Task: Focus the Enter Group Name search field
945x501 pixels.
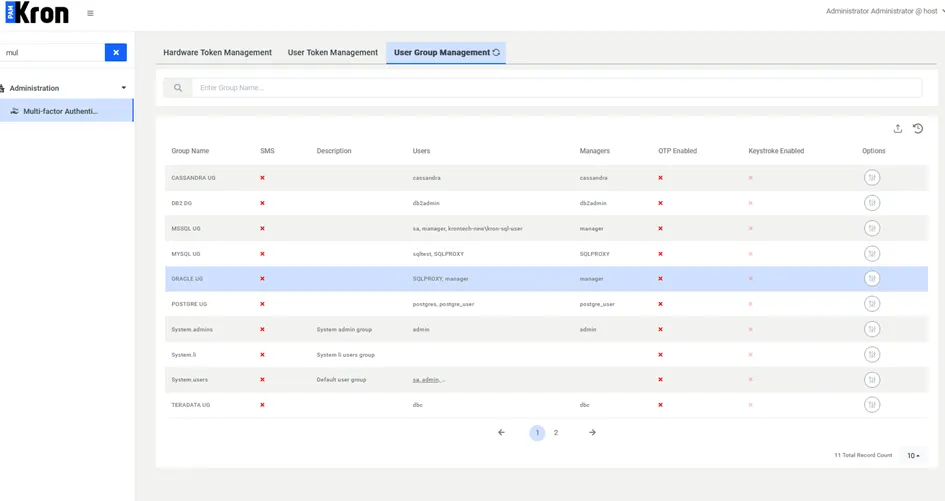Action: point(556,88)
